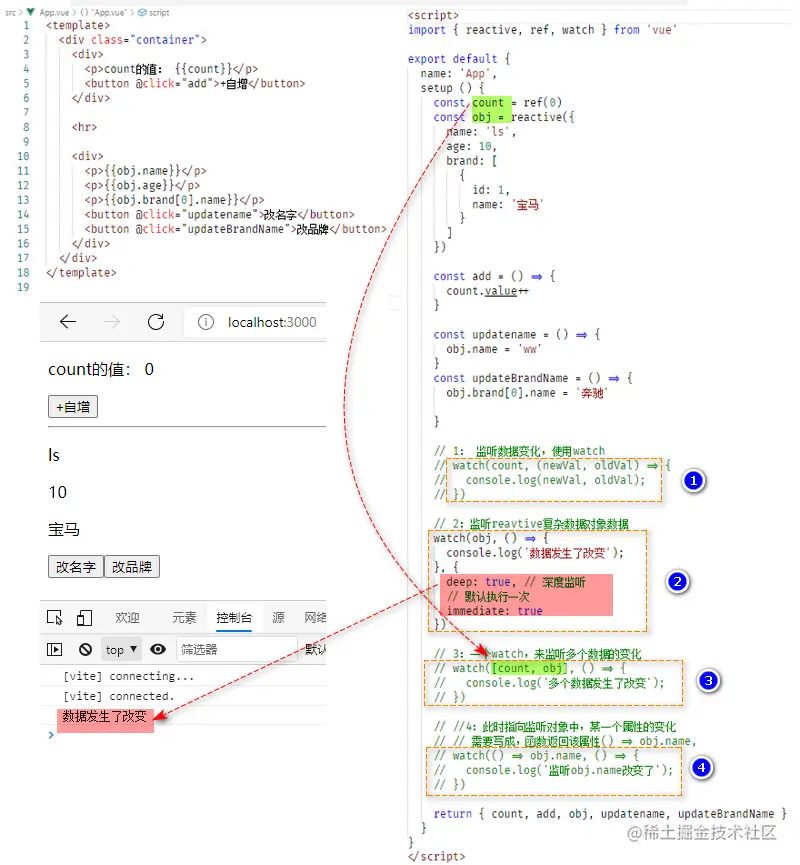The image size is (800, 865).
Task: Click the script breadcrumb segment
Action: pos(153,12)
